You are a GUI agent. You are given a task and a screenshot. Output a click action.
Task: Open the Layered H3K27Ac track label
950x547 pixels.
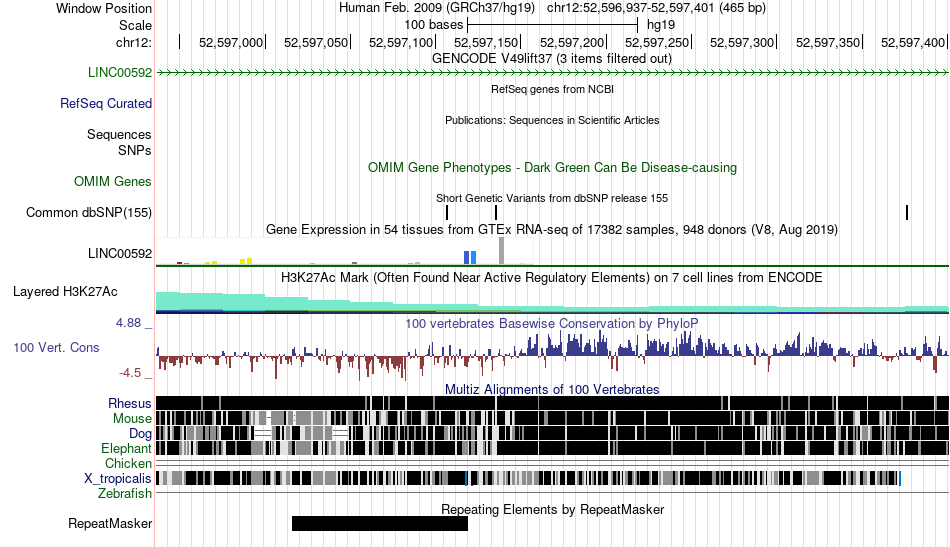tap(65, 292)
